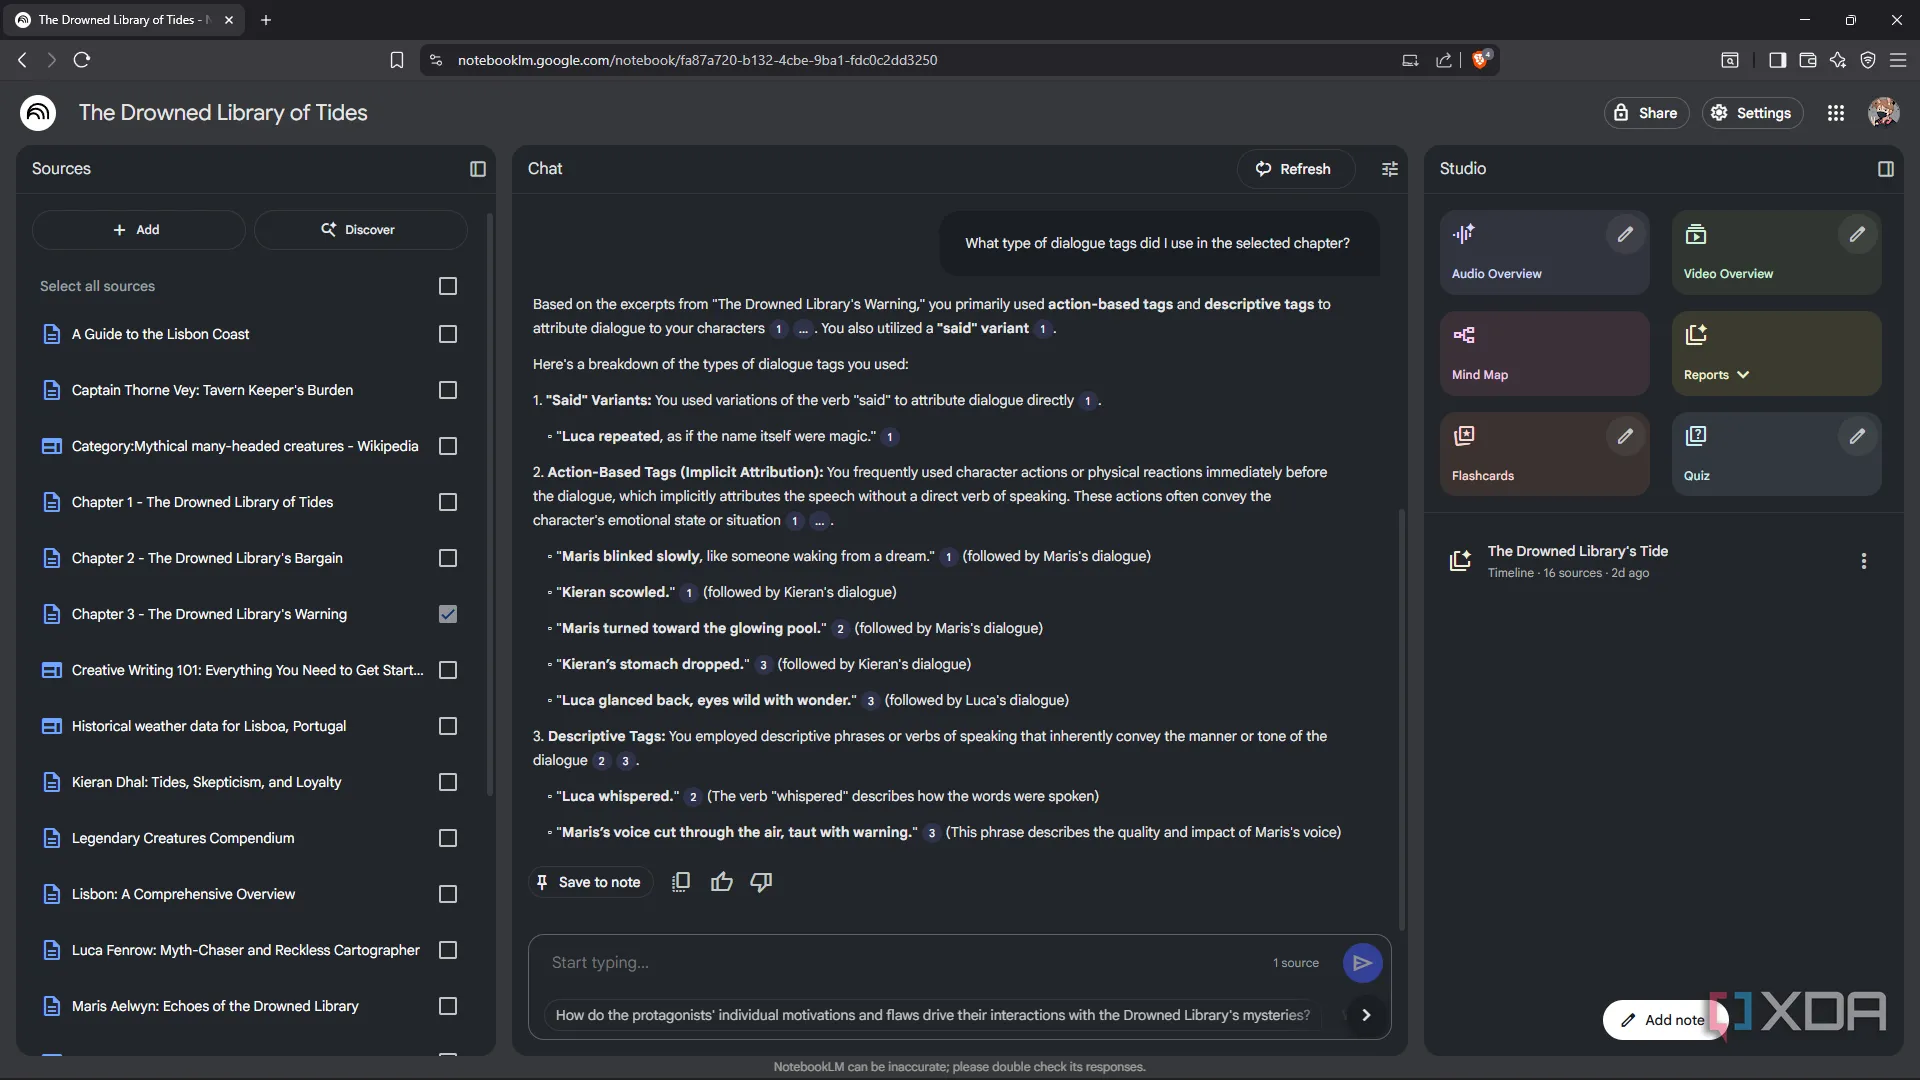The image size is (1920, 1080).
Task: Show next suggested question arrow
Action: click(x=1366, y=1015)
